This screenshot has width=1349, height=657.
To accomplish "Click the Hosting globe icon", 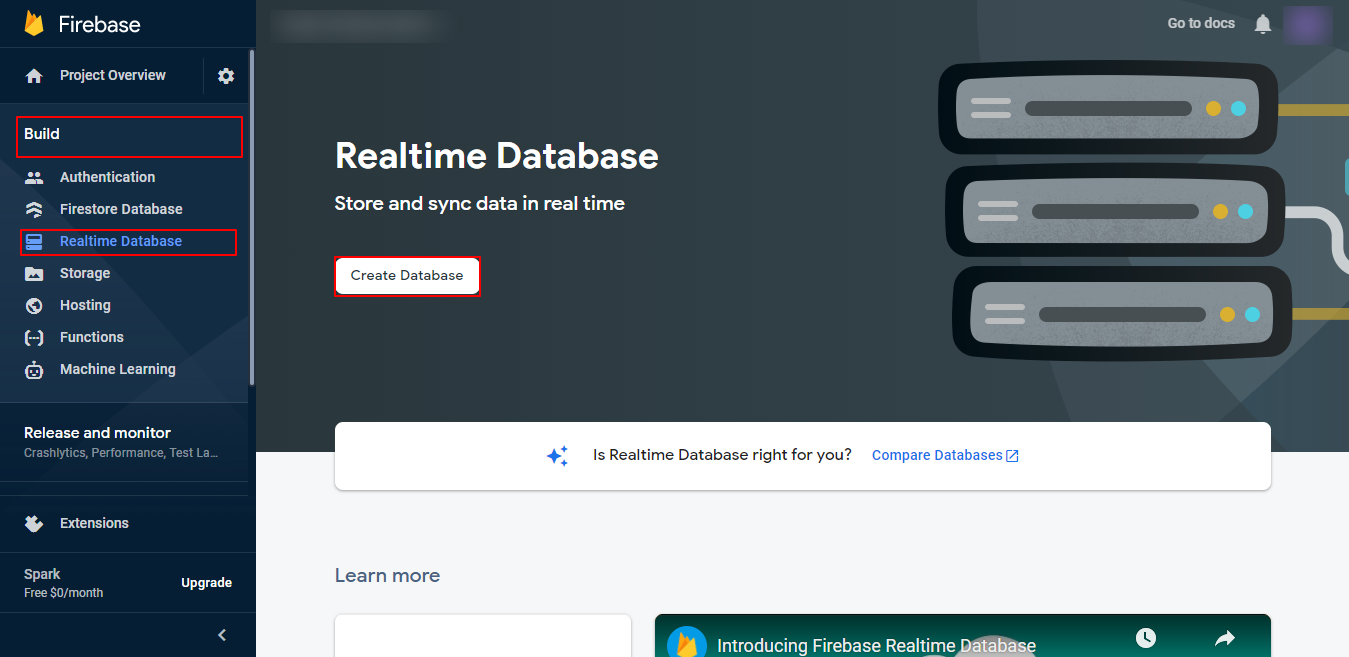I will (34, 306).
